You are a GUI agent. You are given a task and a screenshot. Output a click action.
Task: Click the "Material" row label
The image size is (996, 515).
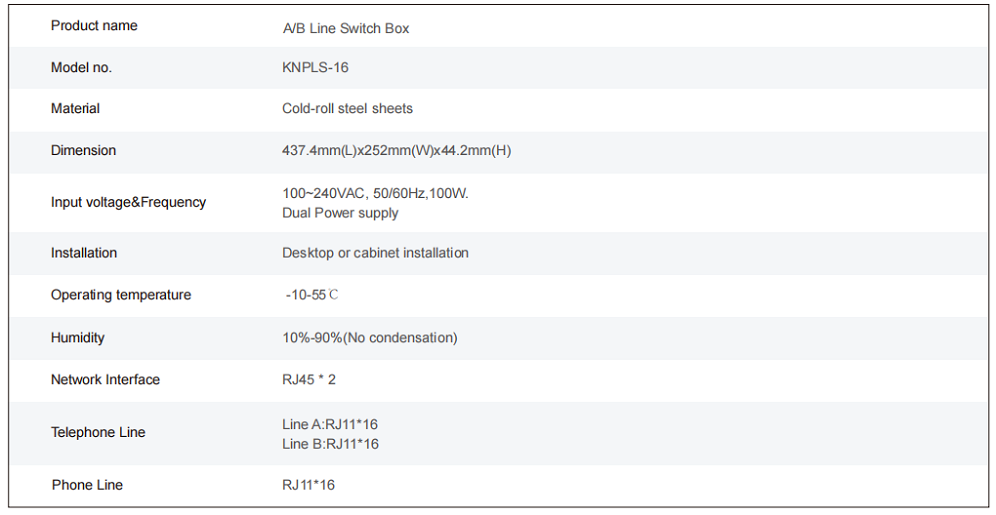pos(75,108)
